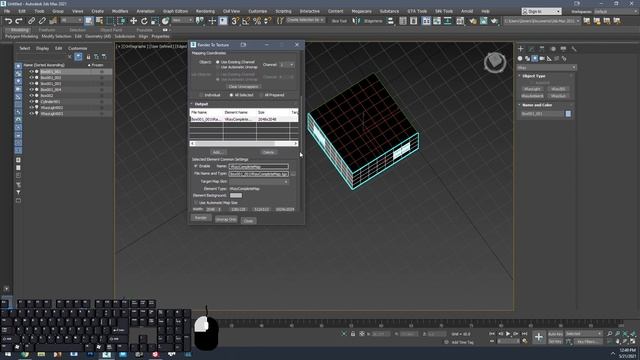
Task: Open the Channel dropdown in Mapping Coordinates
Action: coord(287,64)
